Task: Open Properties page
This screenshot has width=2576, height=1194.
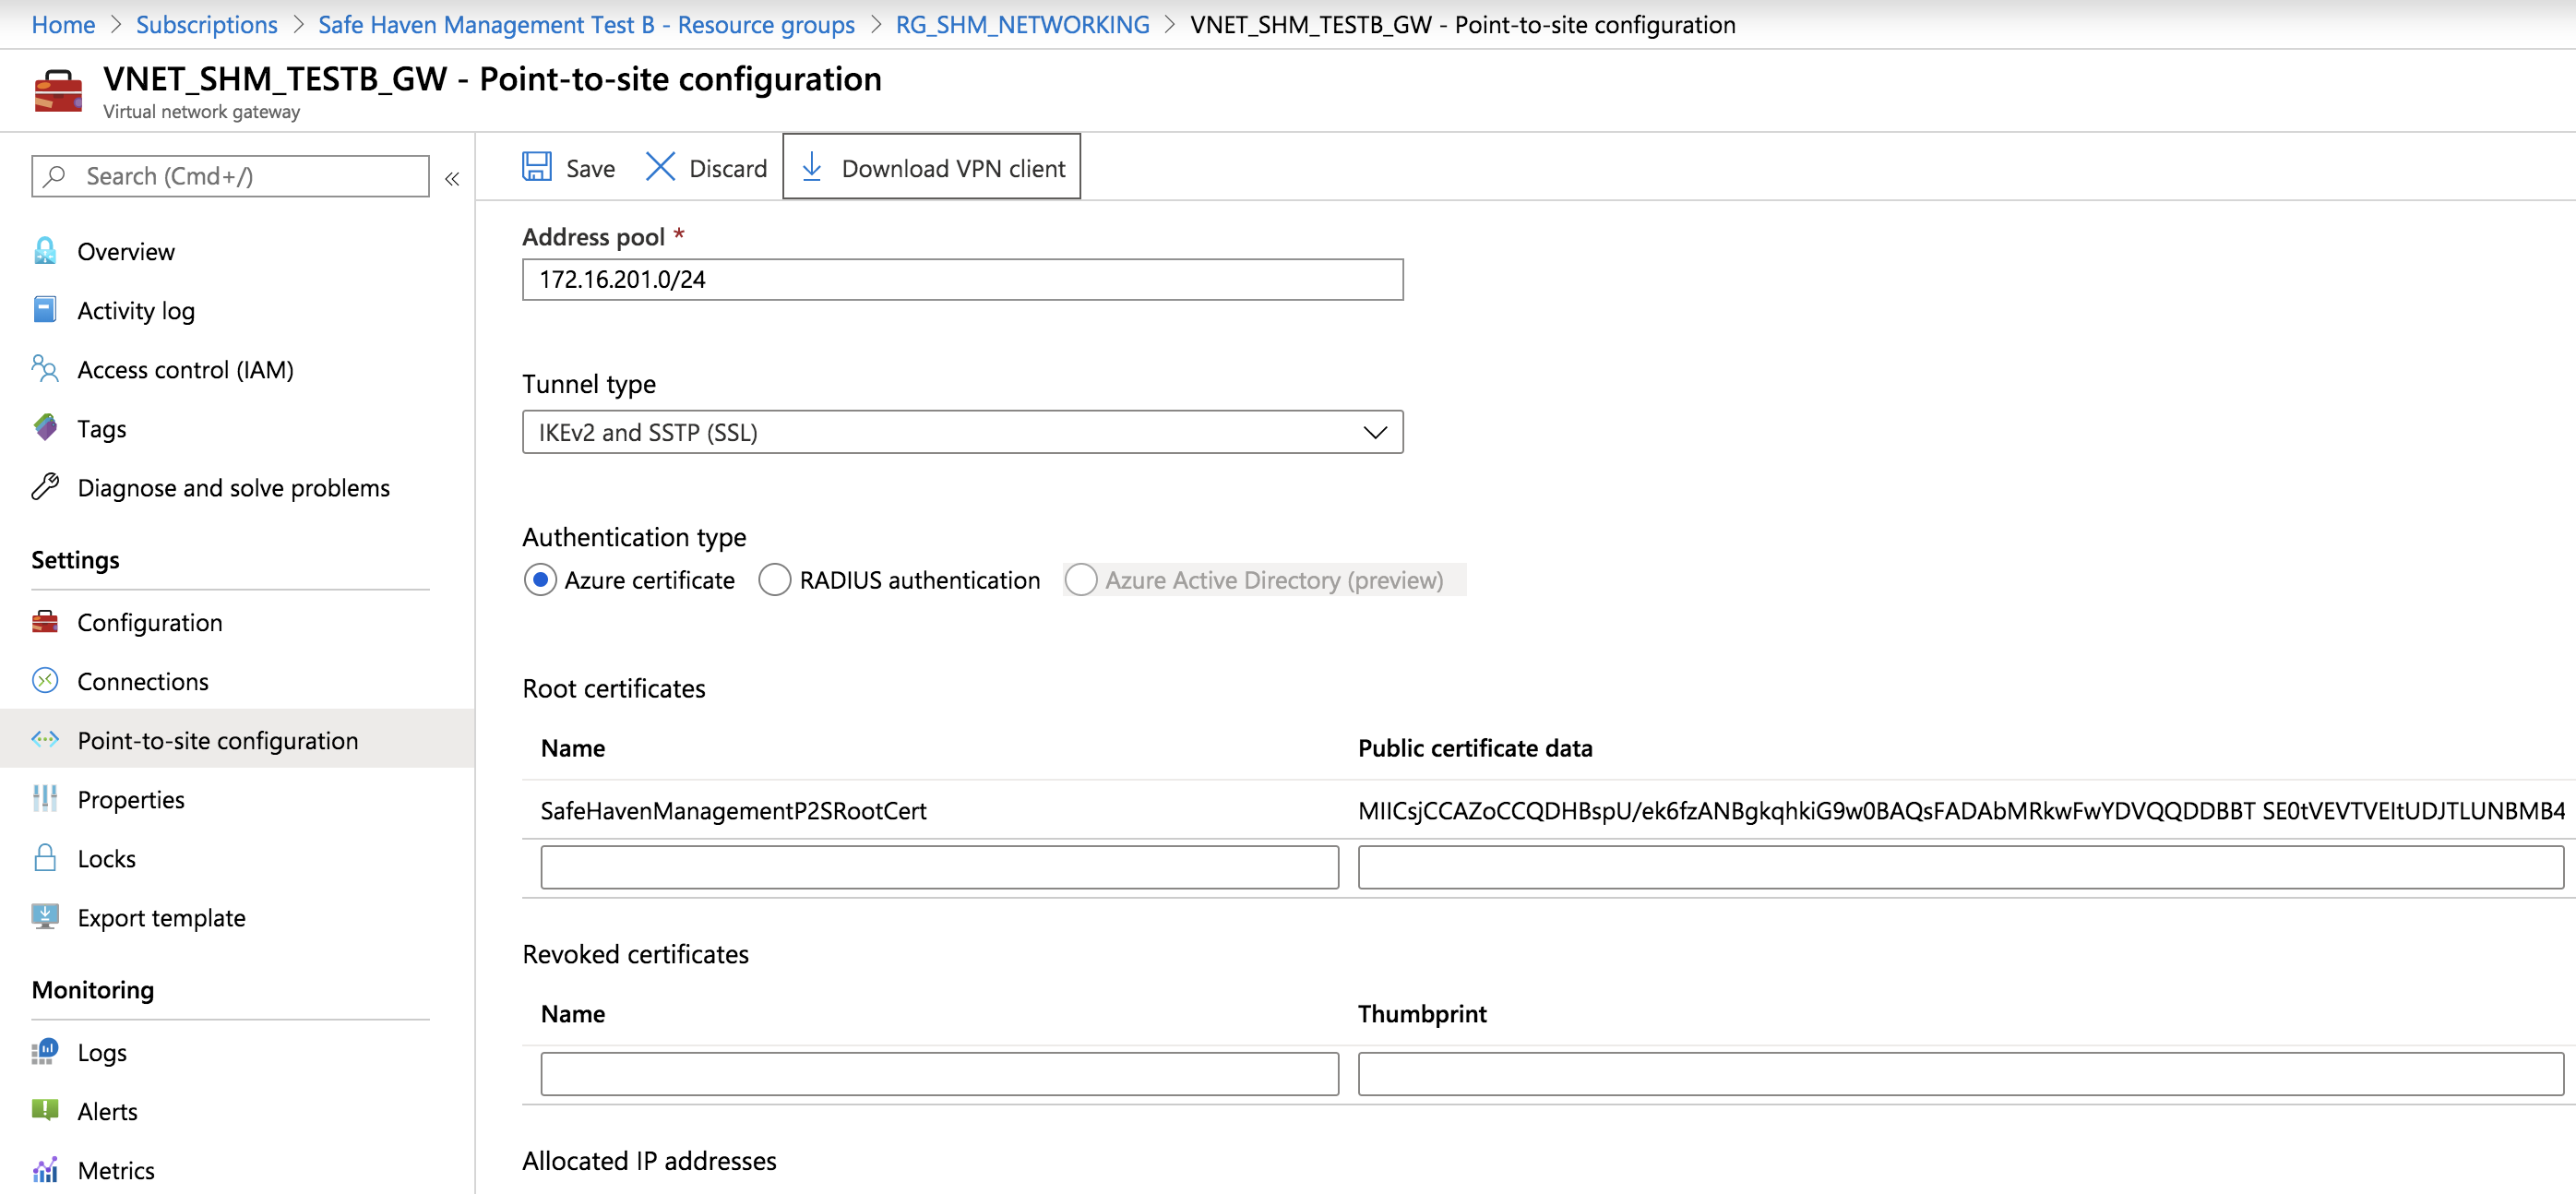Action: (x=131, y=800)
